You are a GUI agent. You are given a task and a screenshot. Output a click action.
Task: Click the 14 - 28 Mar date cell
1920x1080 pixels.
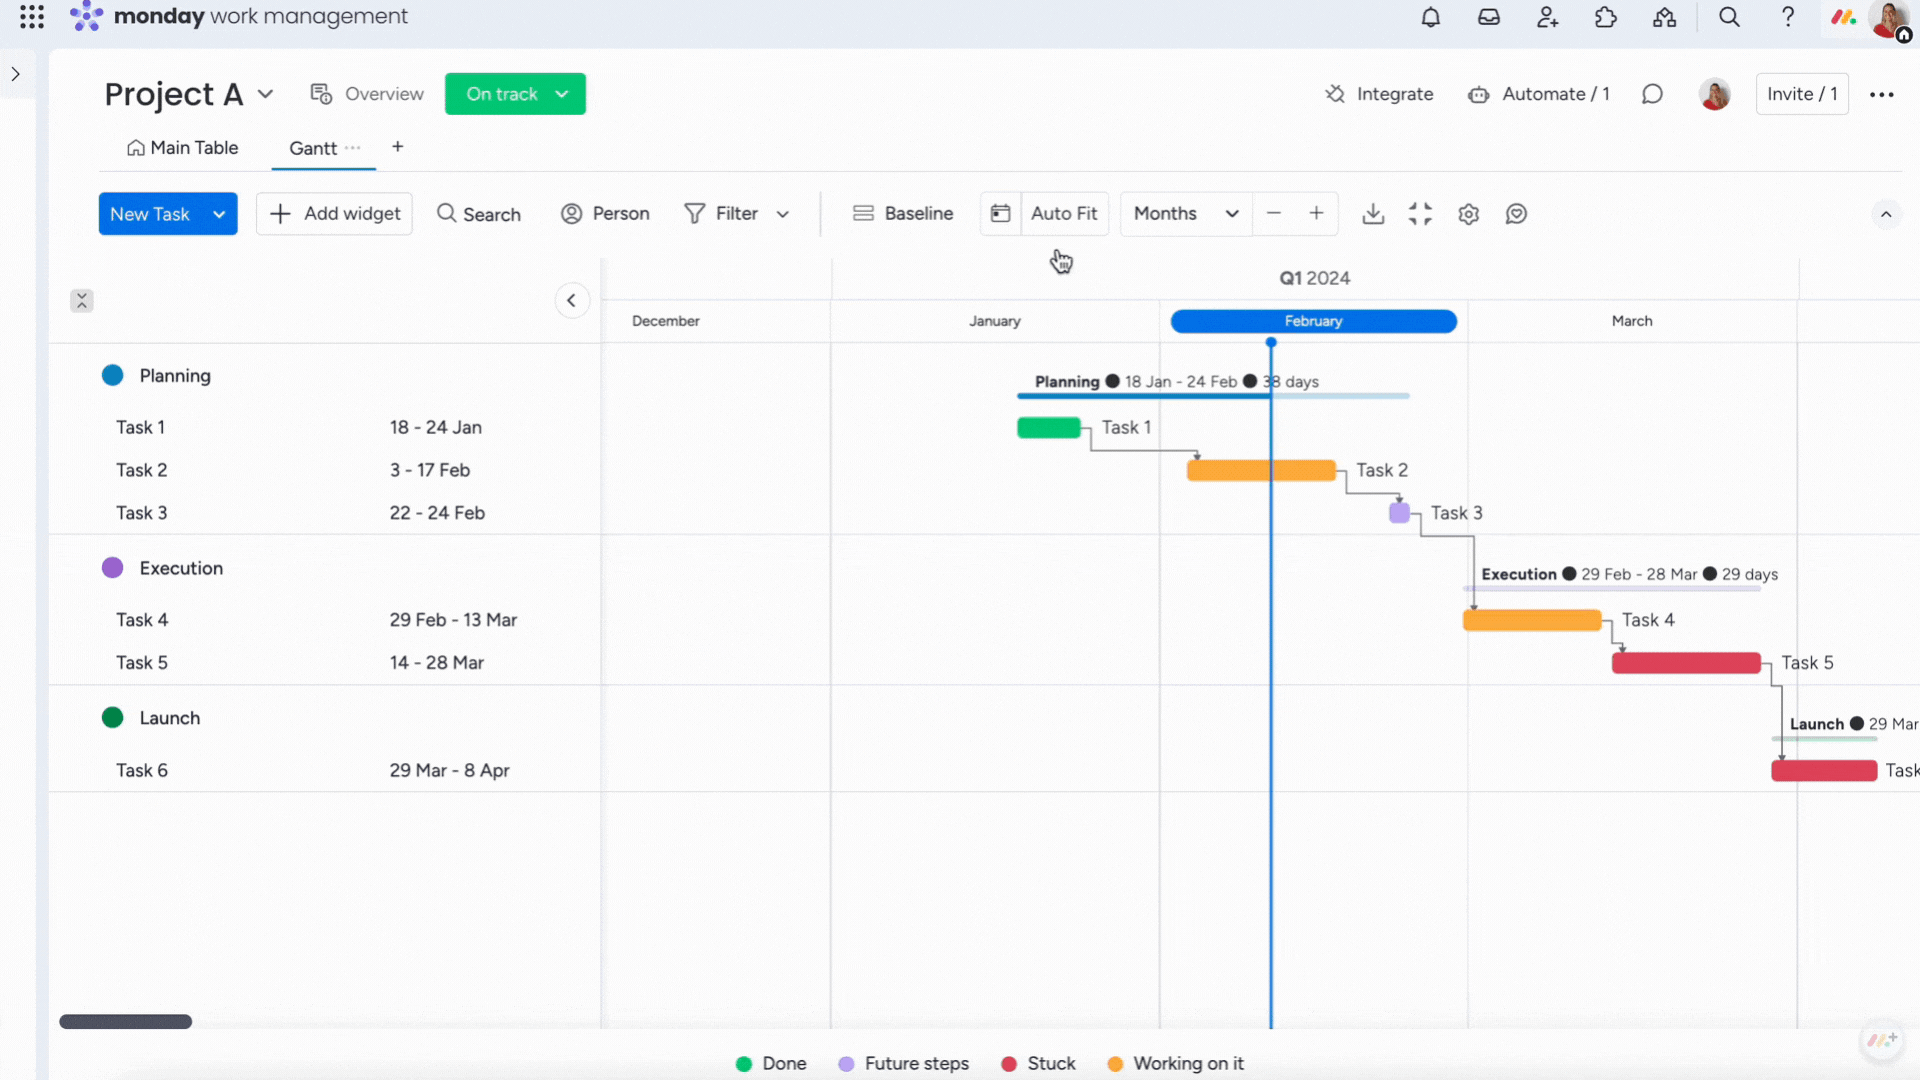click(437, 663)
